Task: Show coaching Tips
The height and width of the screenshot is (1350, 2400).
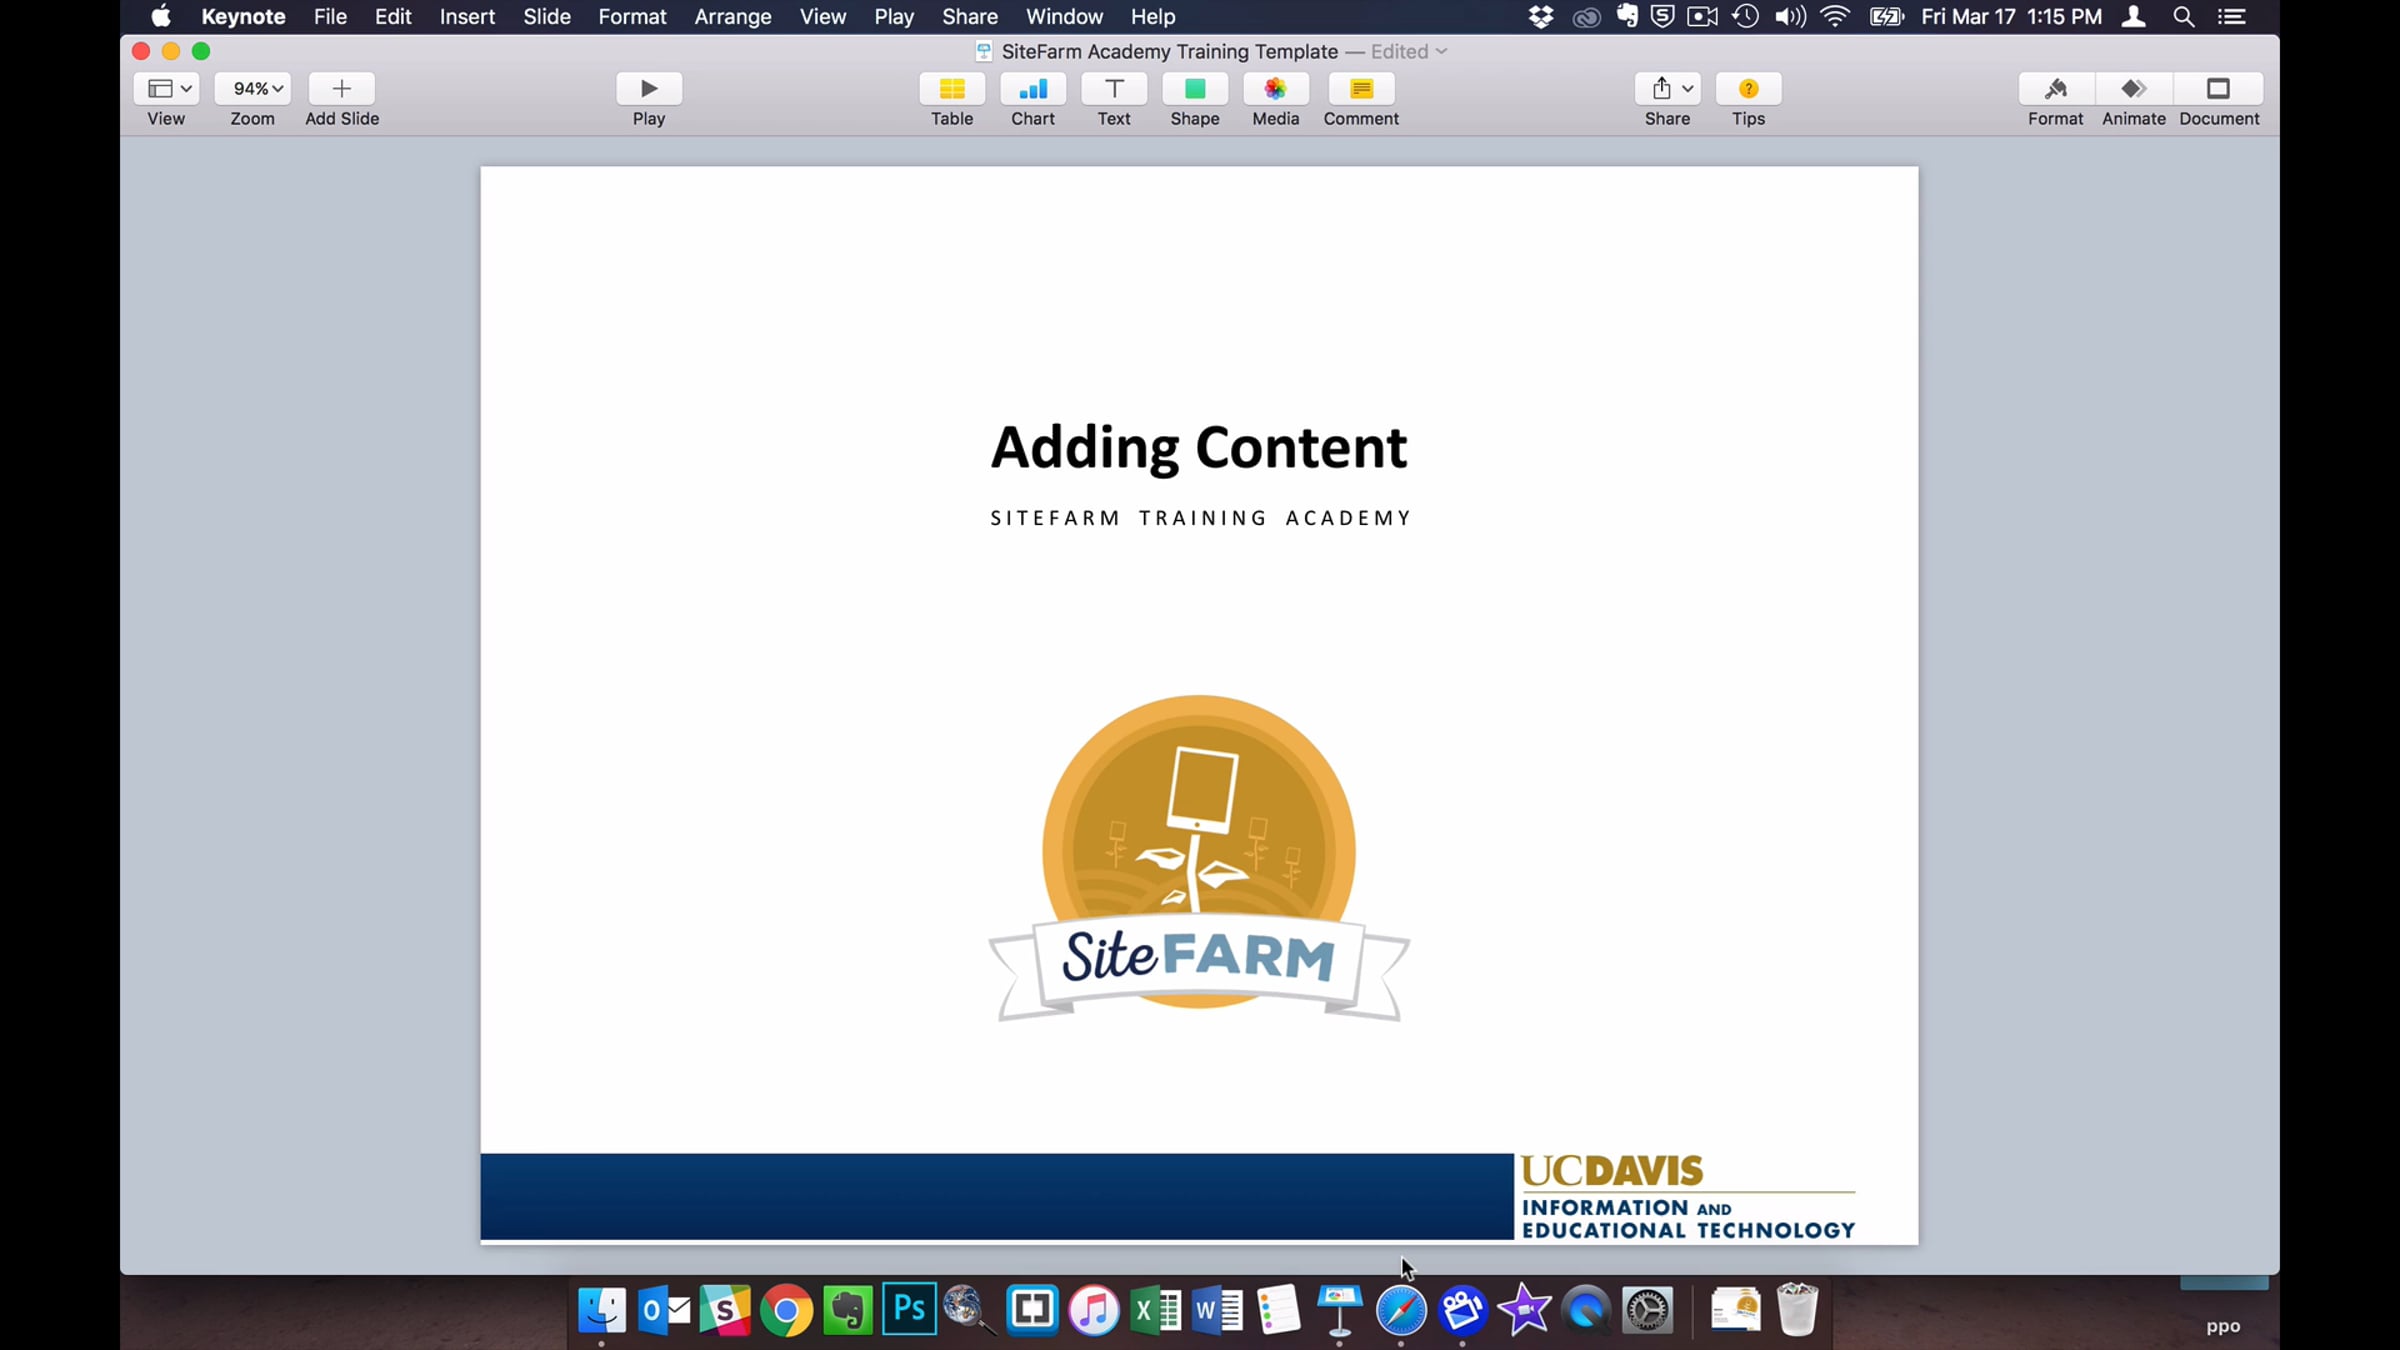Action: click(x=1748, y=89)
